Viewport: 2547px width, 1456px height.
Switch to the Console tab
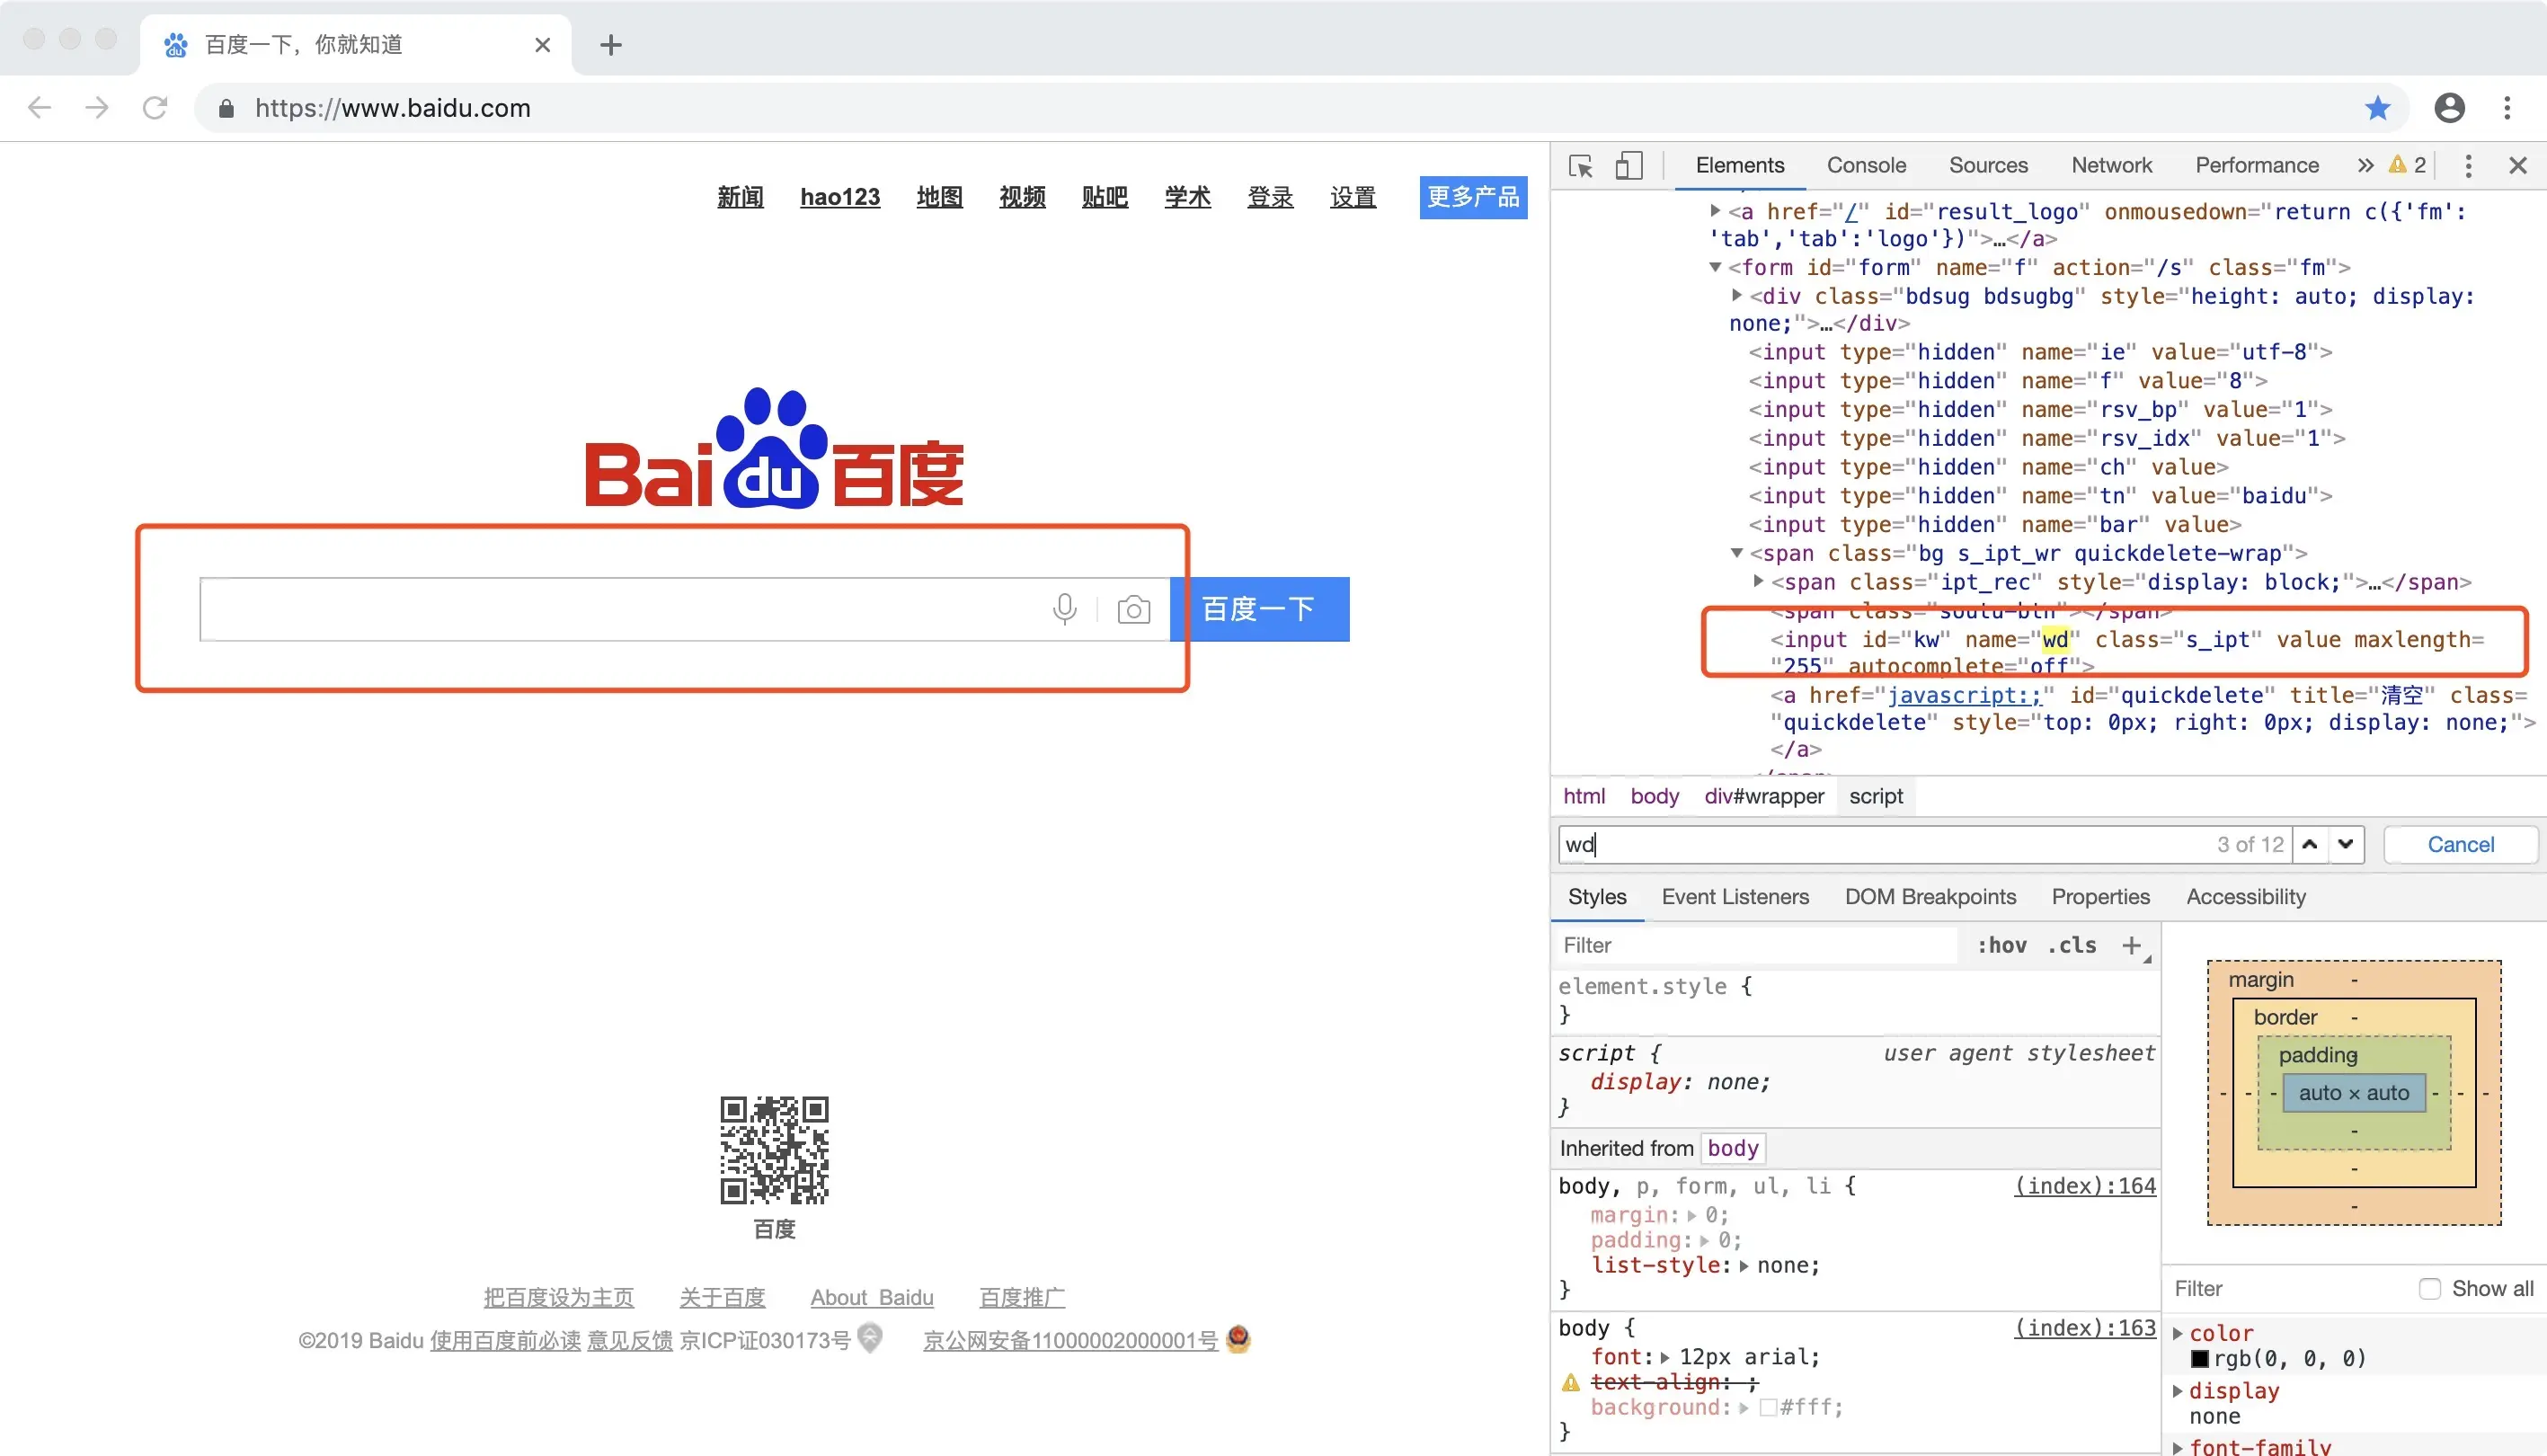click(1866, 166)
